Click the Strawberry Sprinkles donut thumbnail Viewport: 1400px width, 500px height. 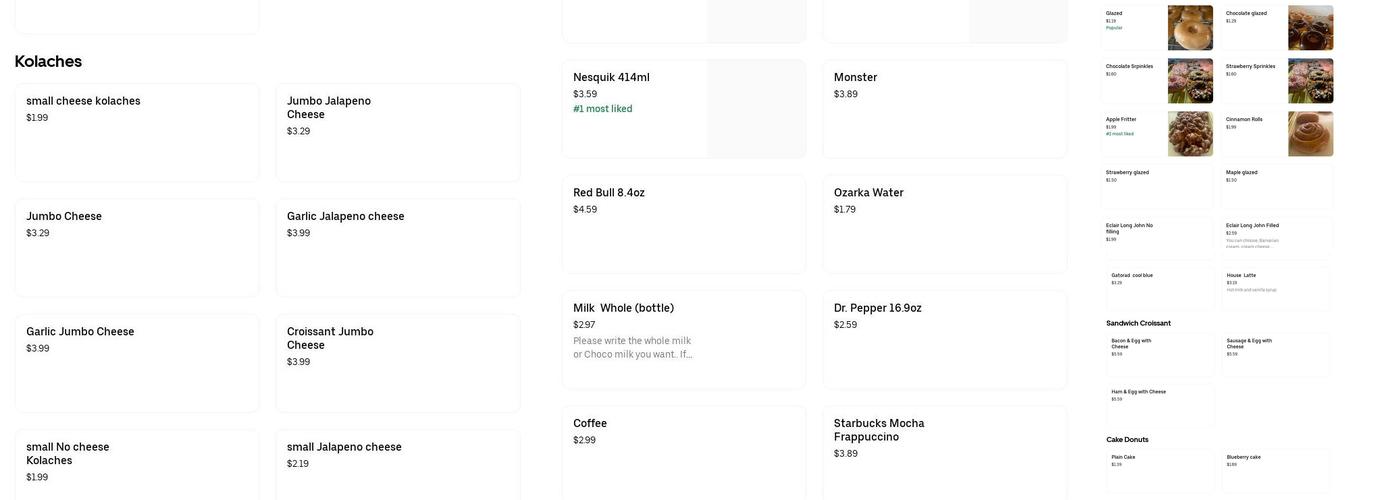tap(1310, 81)
